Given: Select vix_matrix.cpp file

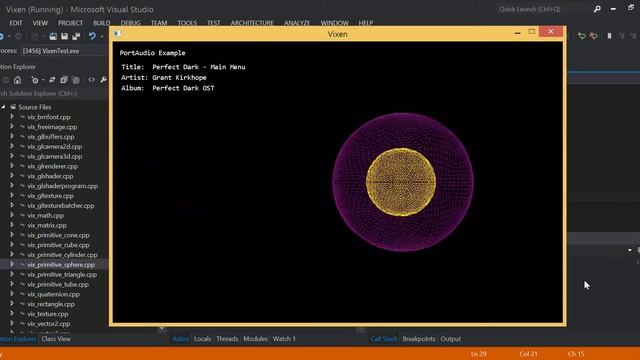Looking at the screenshot, I should (47, 225).
